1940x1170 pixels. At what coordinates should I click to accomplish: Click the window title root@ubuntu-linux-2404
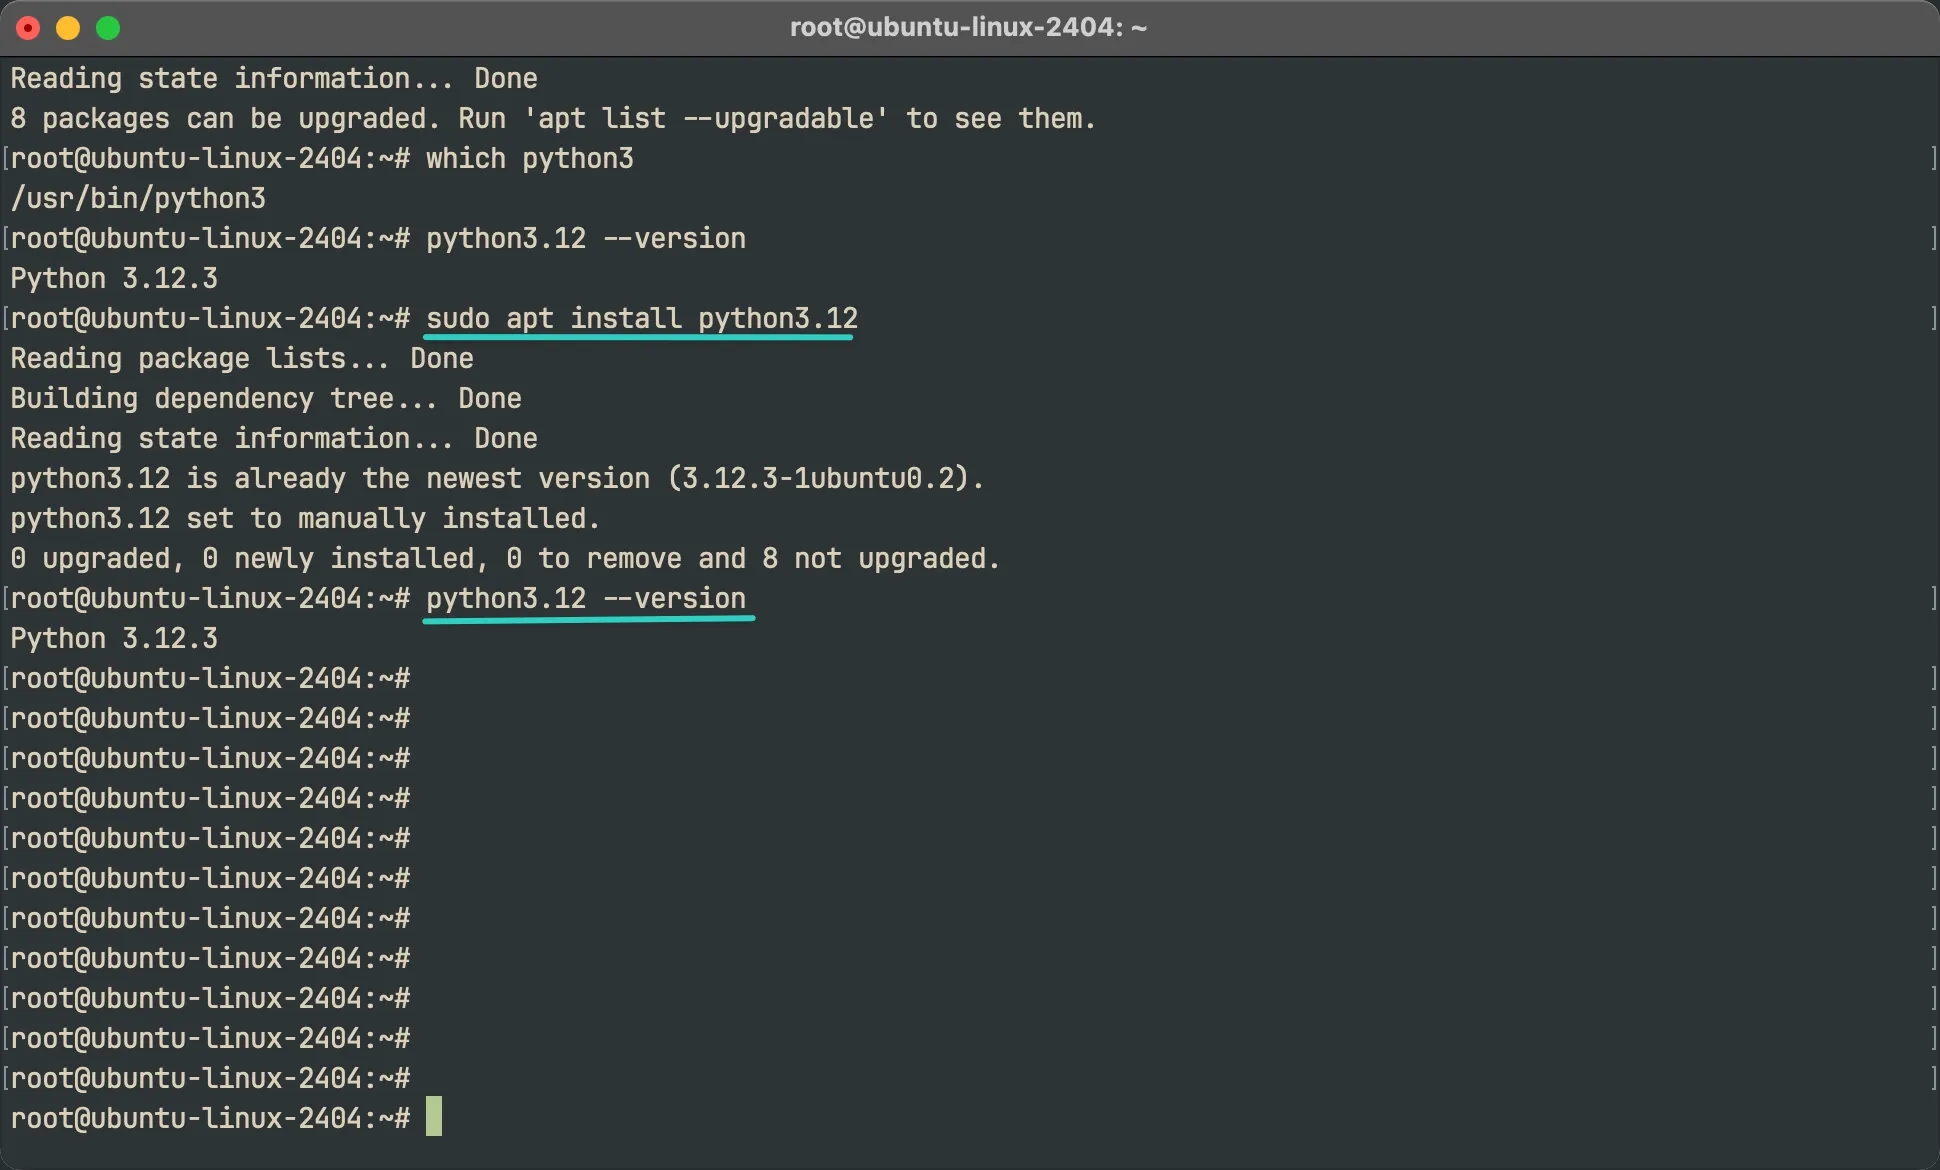coord(968,27)
